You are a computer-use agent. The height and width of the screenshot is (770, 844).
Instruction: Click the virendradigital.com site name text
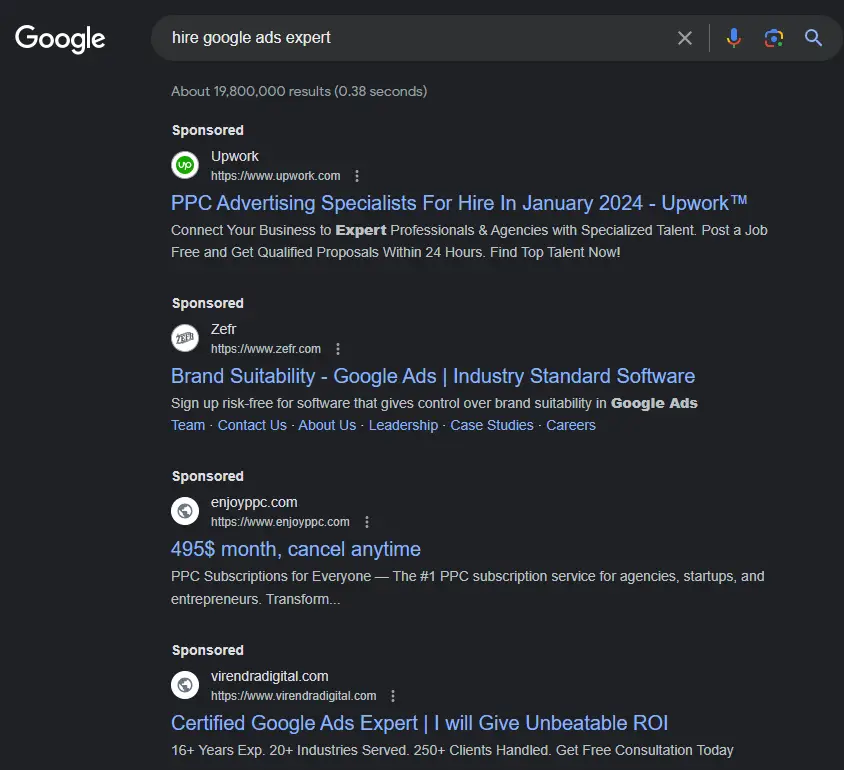(270, 676)
